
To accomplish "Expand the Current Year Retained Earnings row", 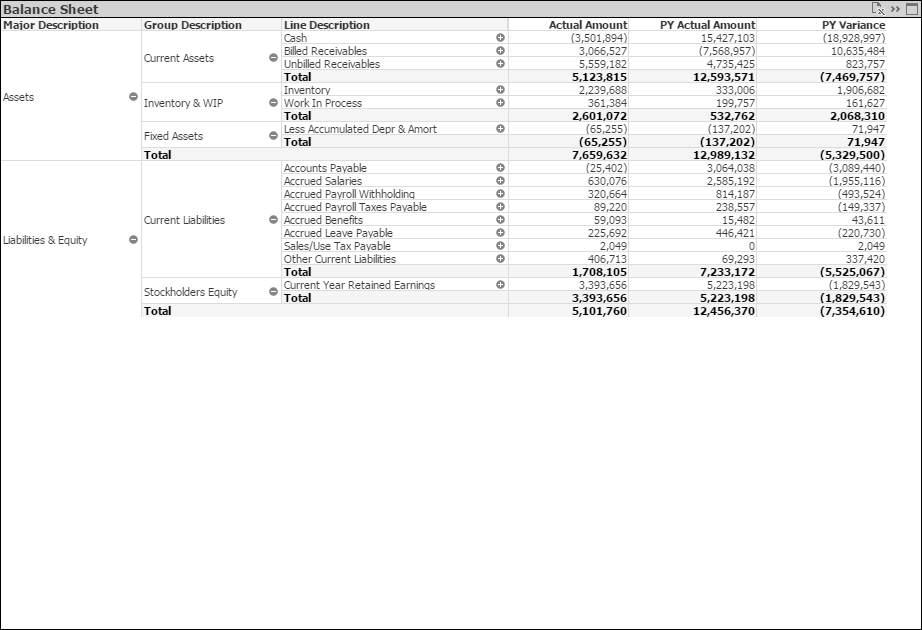I will (x=500, y=285).
